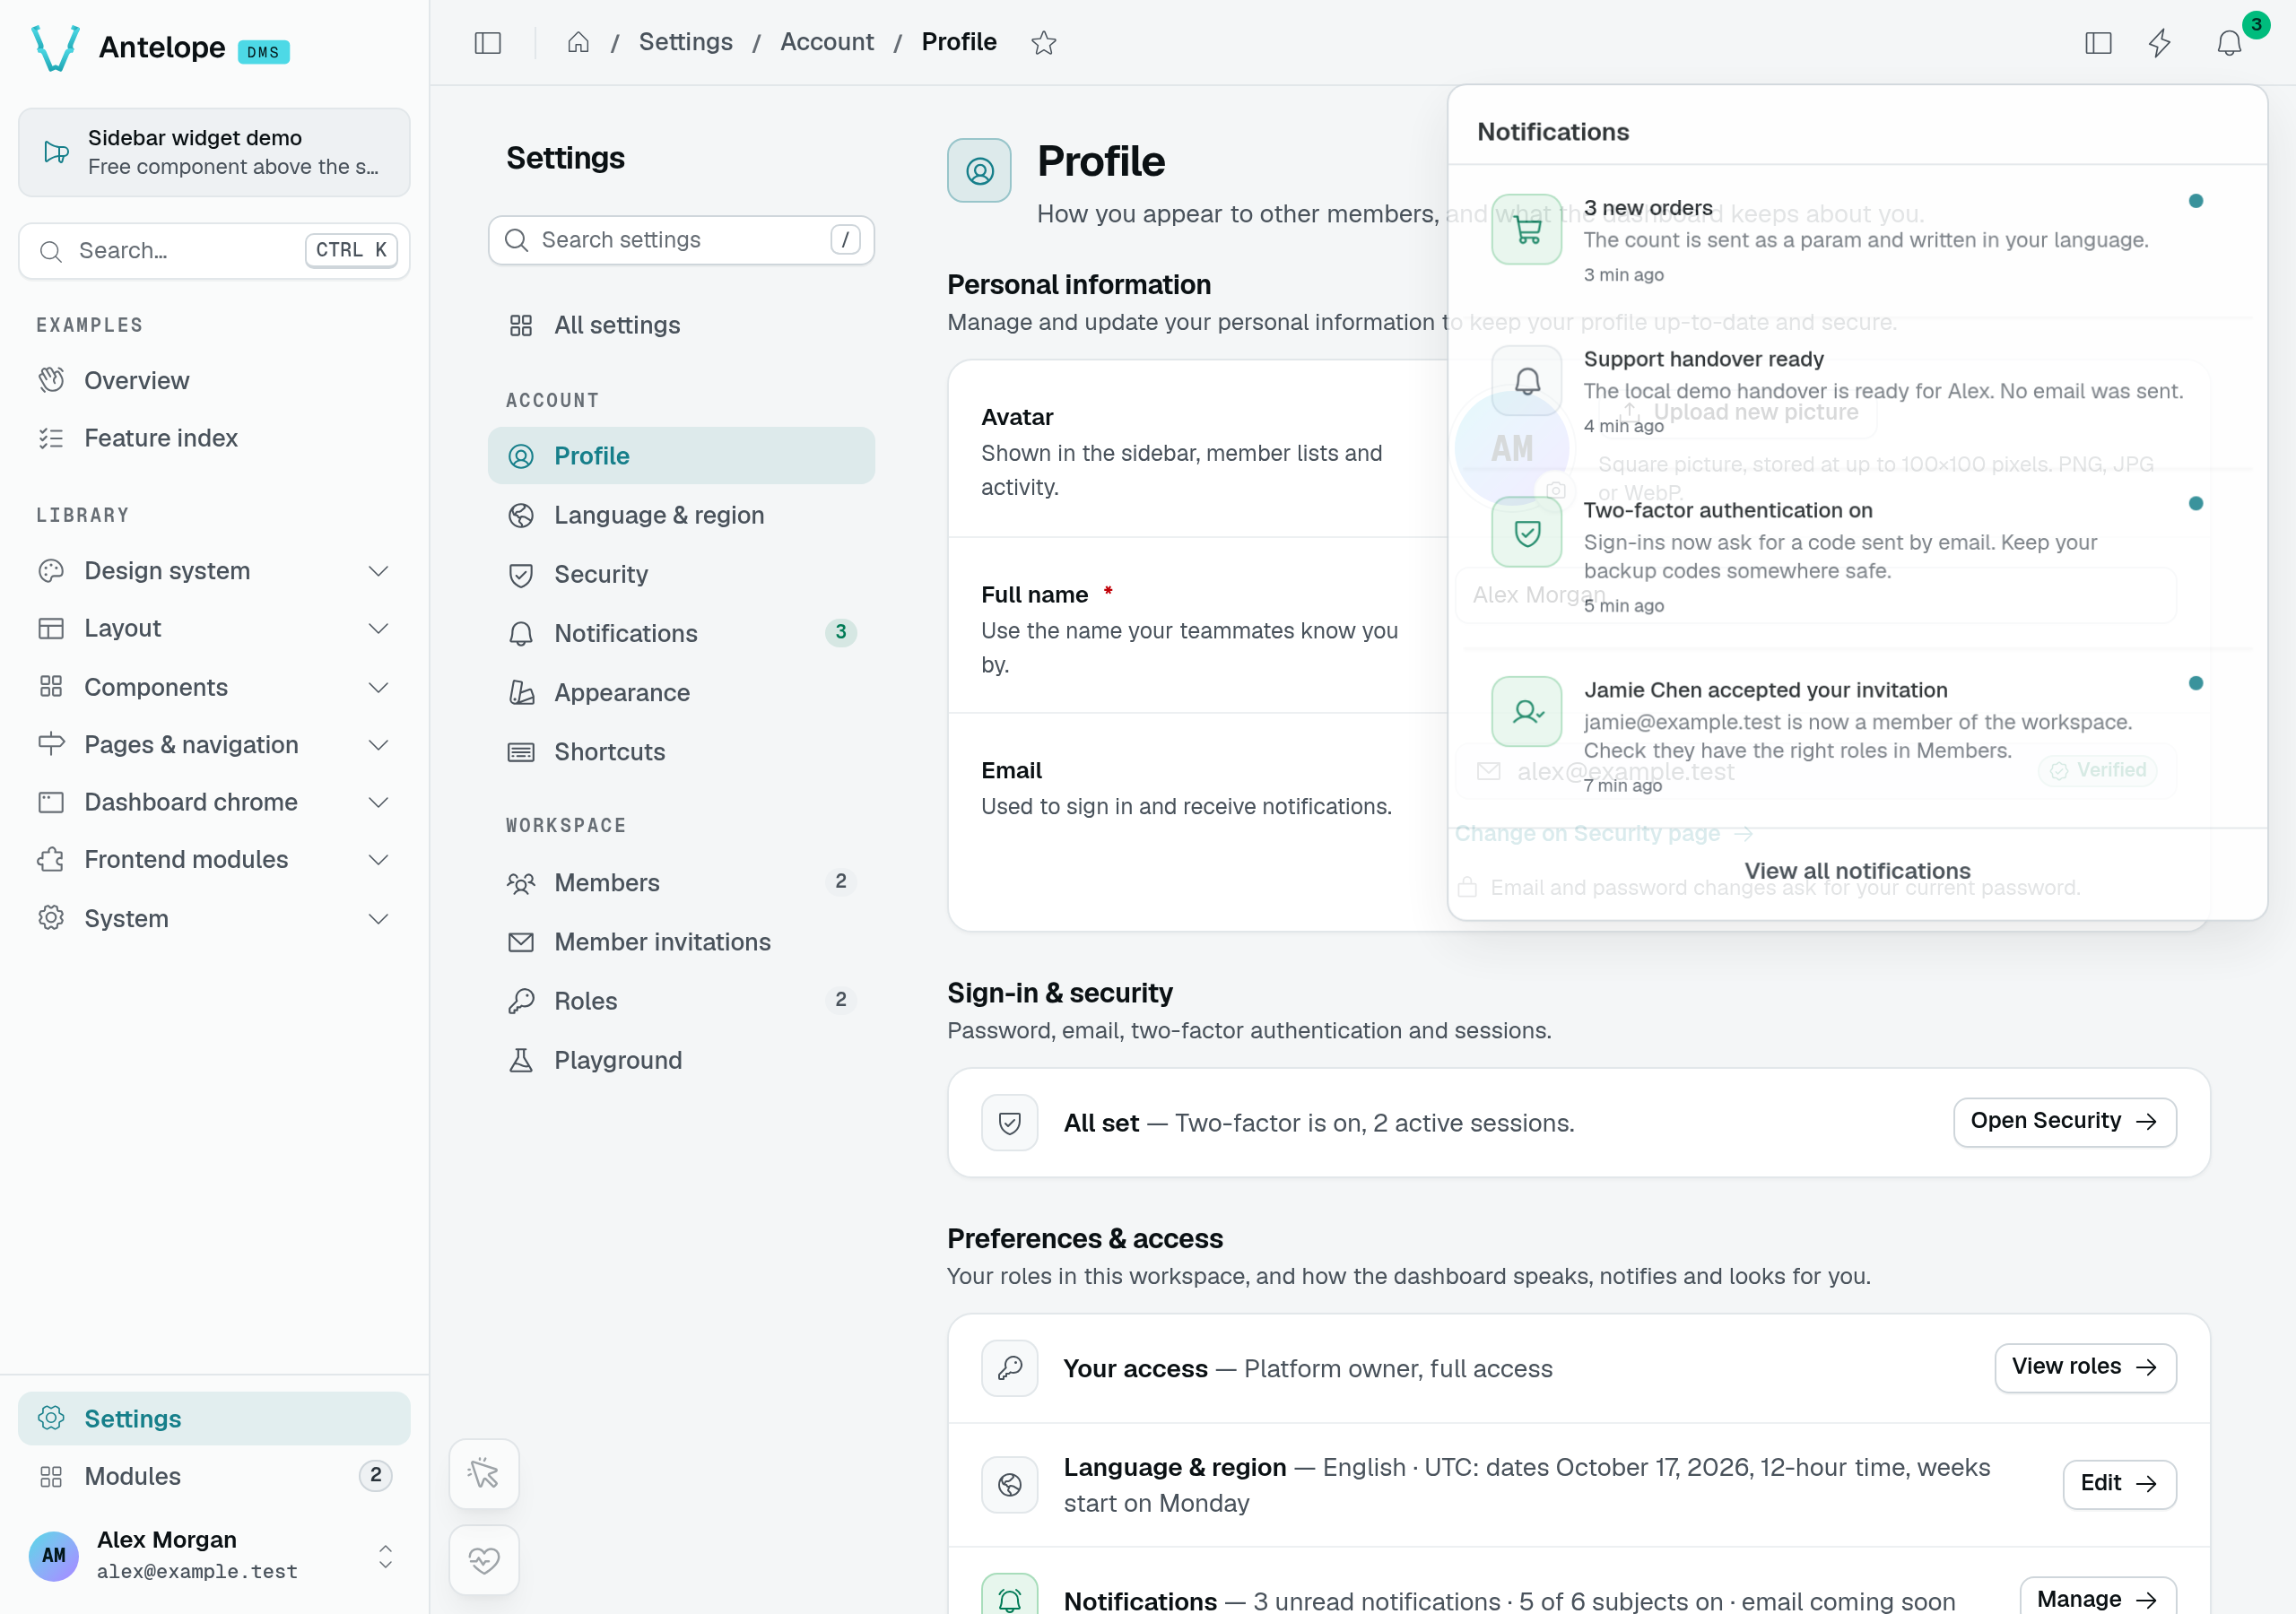Screen dimensions: 2296x1614
Task: Go to Shortcuts settings
Action: click(681, 751)
